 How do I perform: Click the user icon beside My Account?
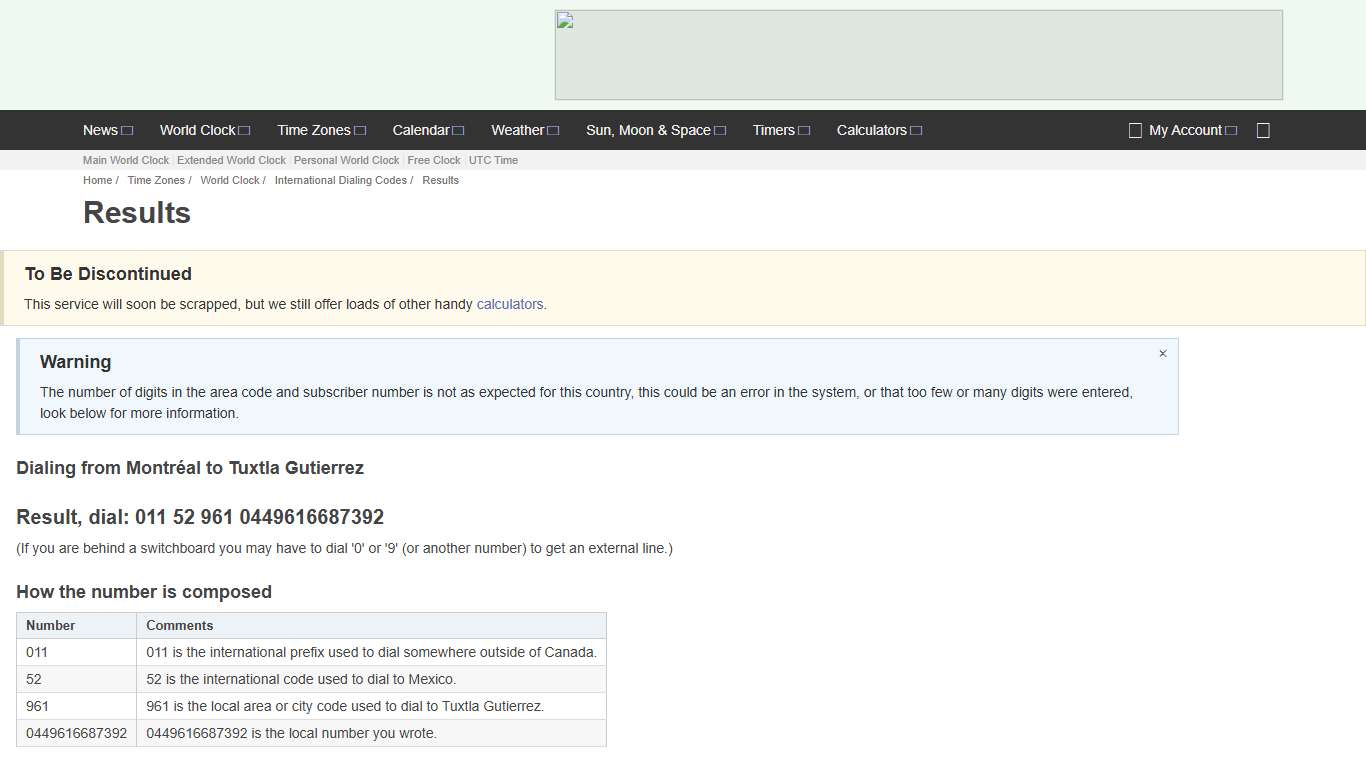1135,130
